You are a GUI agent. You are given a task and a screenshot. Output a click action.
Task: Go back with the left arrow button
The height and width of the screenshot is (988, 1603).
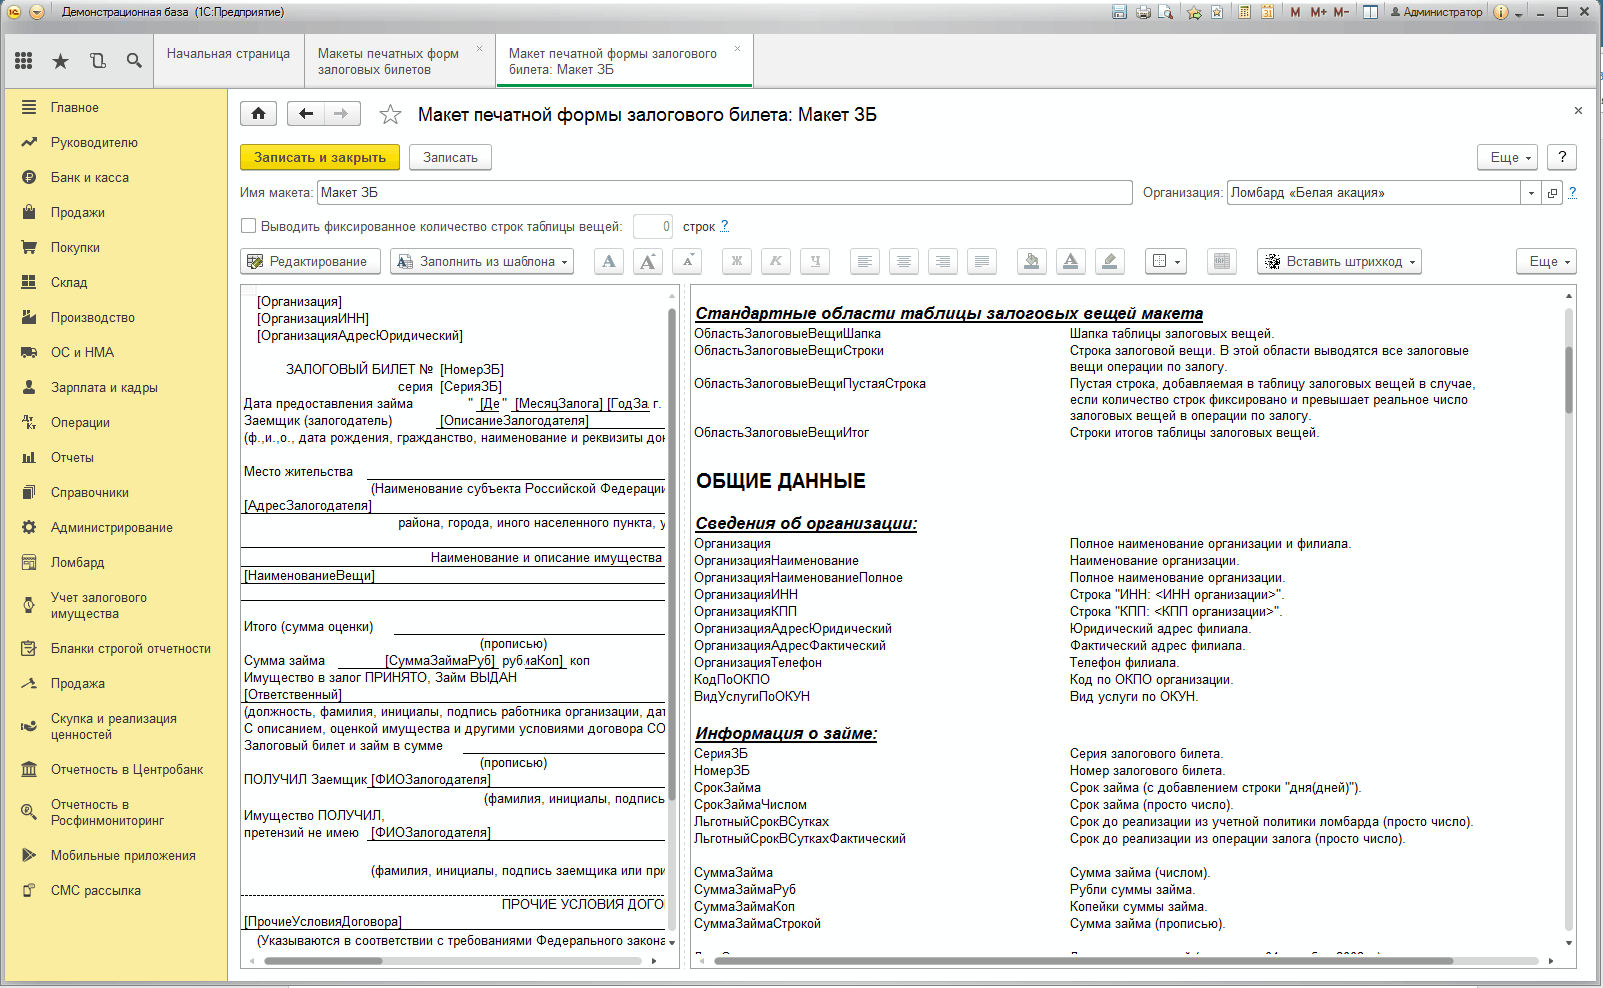[306, 114]
